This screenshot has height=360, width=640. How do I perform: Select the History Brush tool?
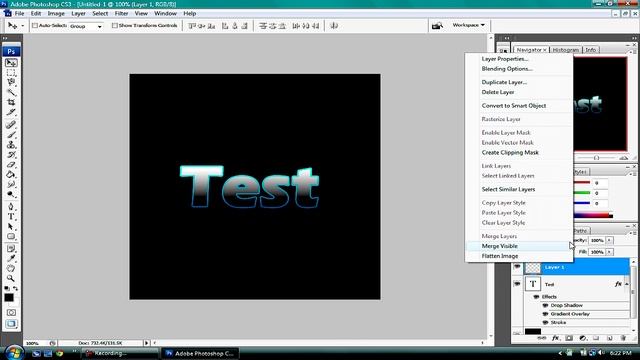tap(11, 155)
